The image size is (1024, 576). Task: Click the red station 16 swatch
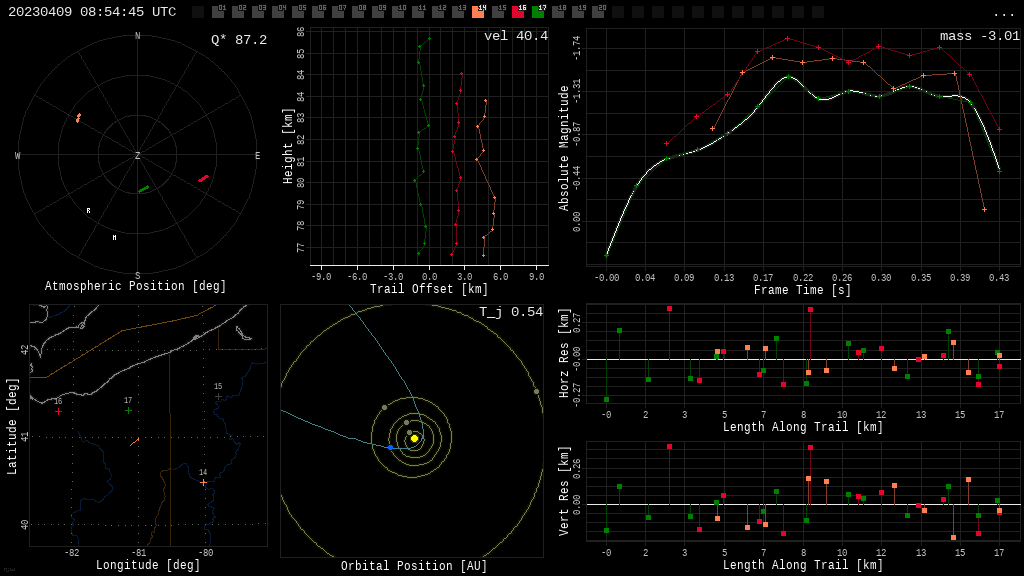(x=518, y=12)
